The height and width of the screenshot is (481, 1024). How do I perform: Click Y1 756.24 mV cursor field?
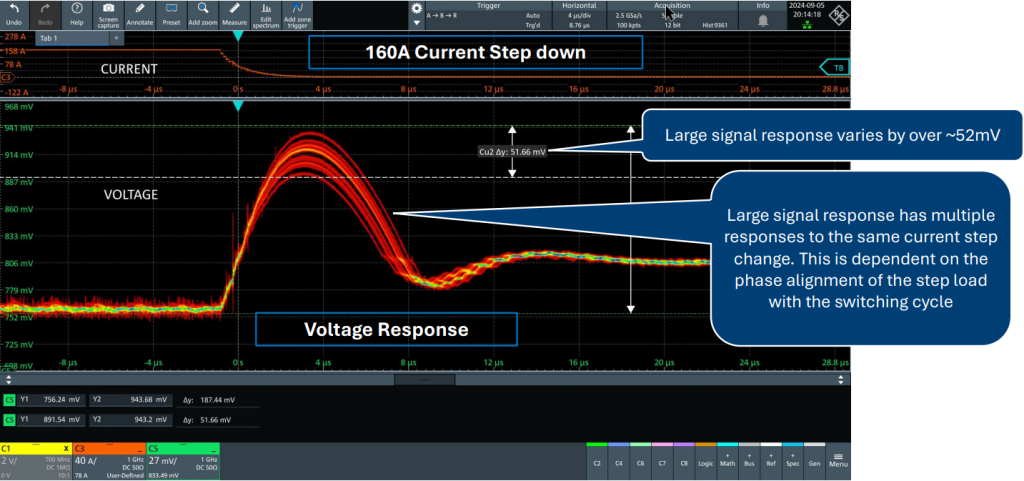(x=51, y=399)
